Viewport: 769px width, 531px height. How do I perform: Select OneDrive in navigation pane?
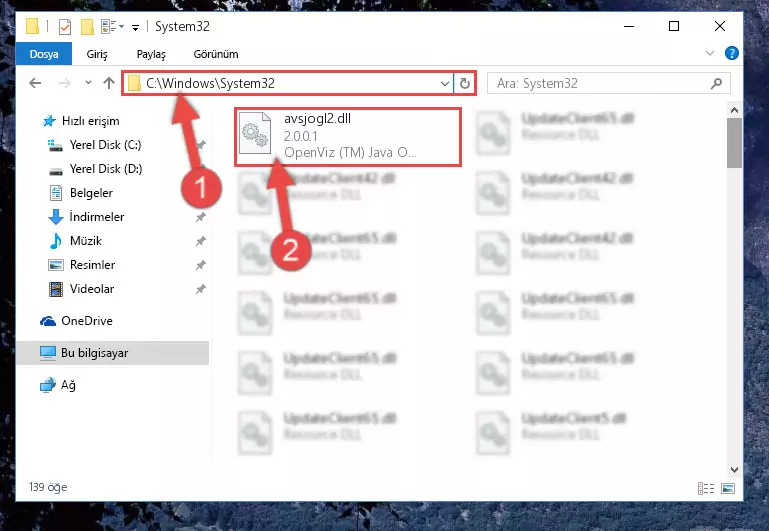[x=87, y=321]
